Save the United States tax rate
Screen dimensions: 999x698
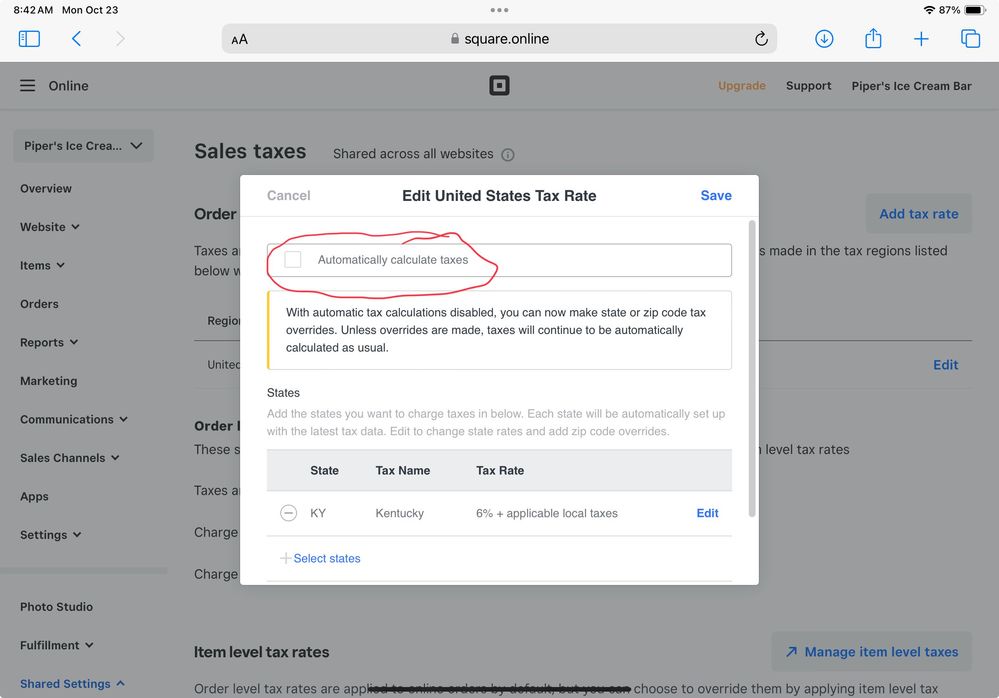coord(716,196)
